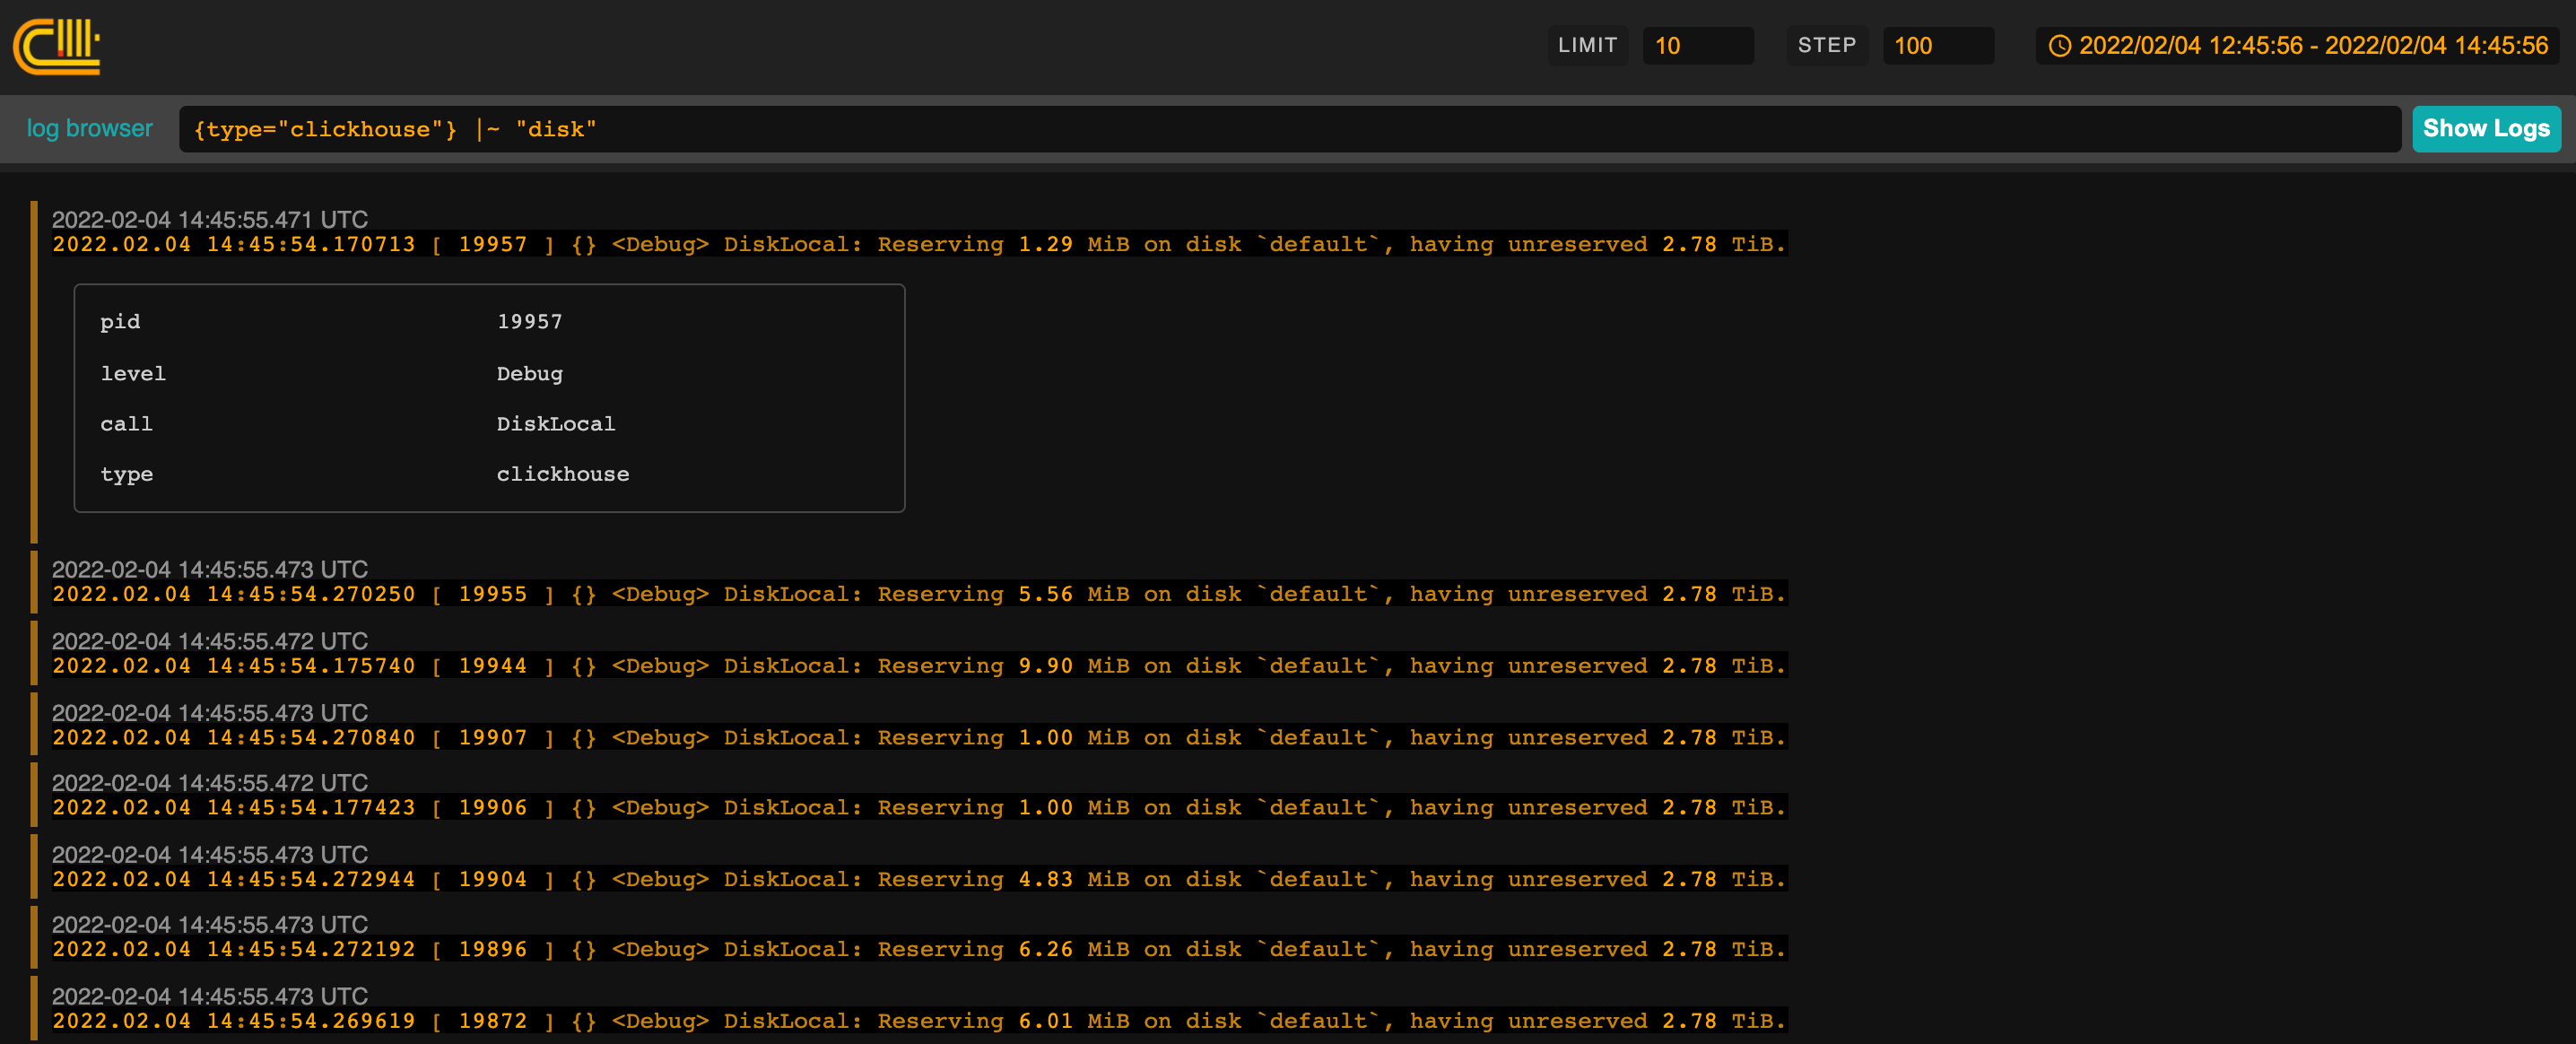The image size is (2576, 1044).
Task: Select the clickhouse type value in detail panel
Action: coord(563,474)
